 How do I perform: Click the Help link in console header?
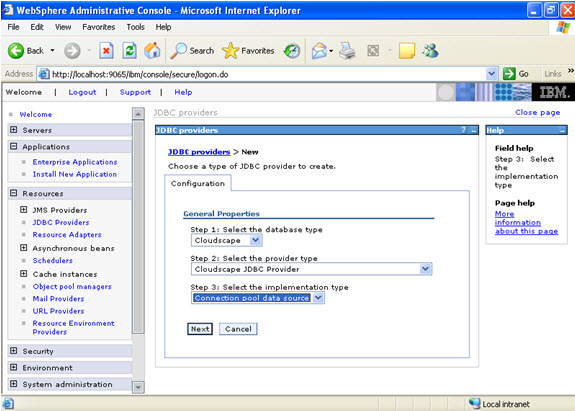click(x=183, y=92)
